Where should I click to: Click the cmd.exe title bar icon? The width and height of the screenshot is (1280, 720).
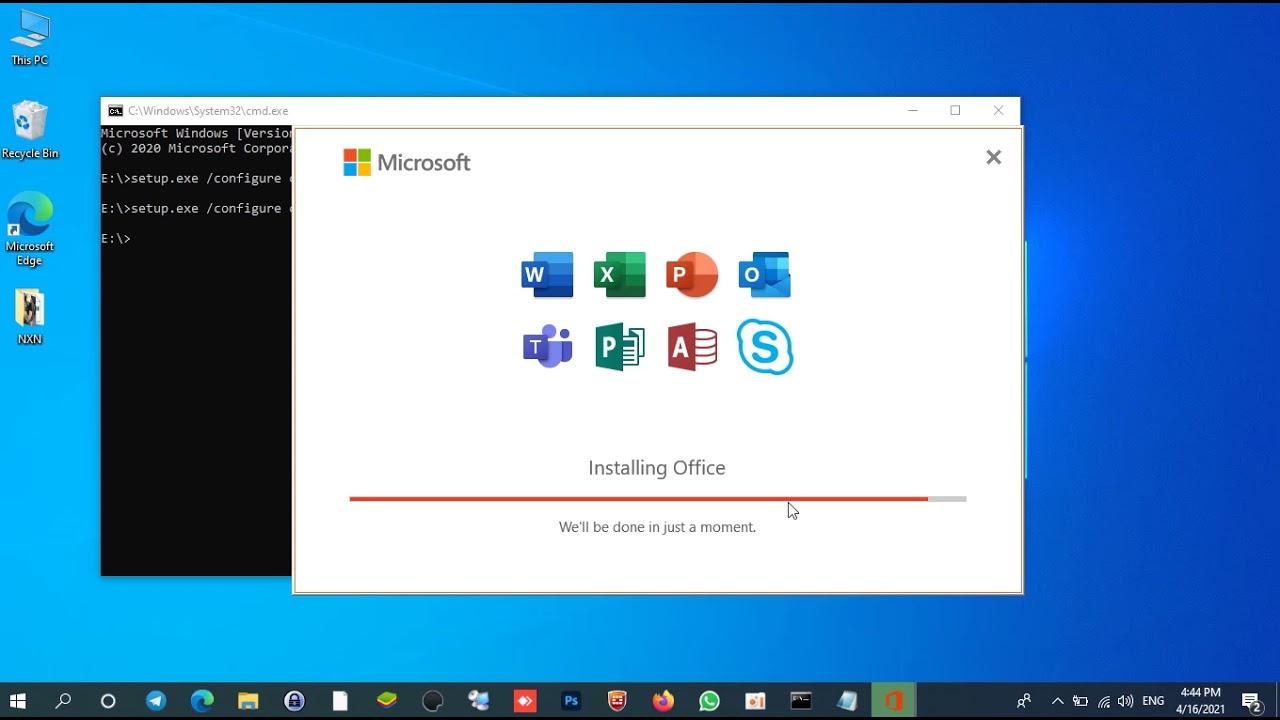pyautogui.click(x=115, y=111)
